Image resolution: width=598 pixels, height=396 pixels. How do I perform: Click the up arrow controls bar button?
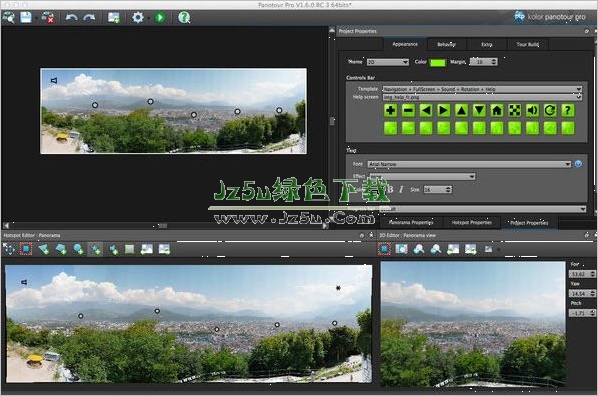461,111
